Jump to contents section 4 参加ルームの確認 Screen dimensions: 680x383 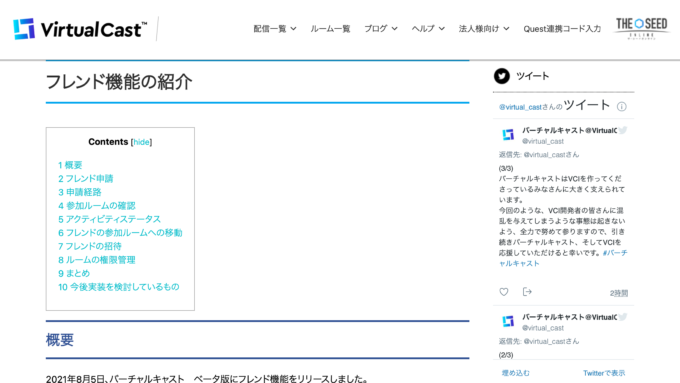[97, 205]
